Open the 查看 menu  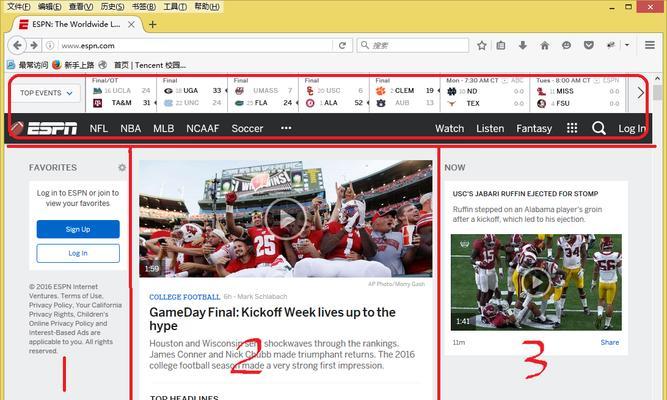tap(81, 6)
